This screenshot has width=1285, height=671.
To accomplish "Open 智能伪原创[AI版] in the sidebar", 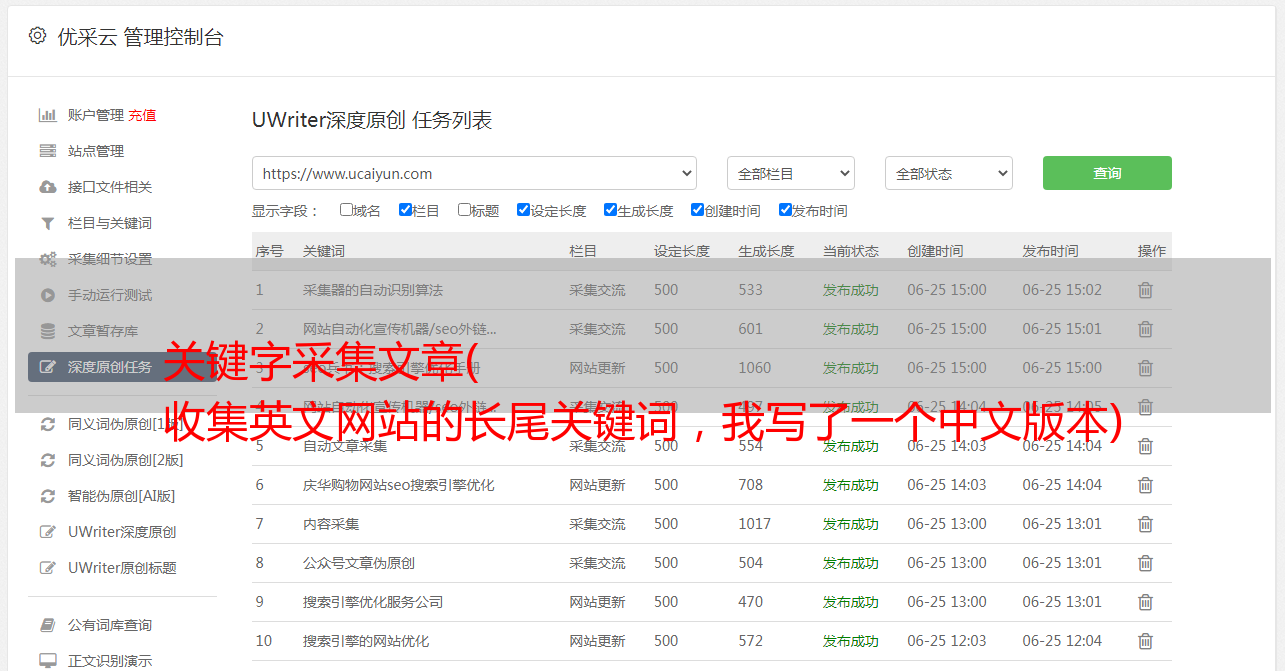I will tap(121, 496).
